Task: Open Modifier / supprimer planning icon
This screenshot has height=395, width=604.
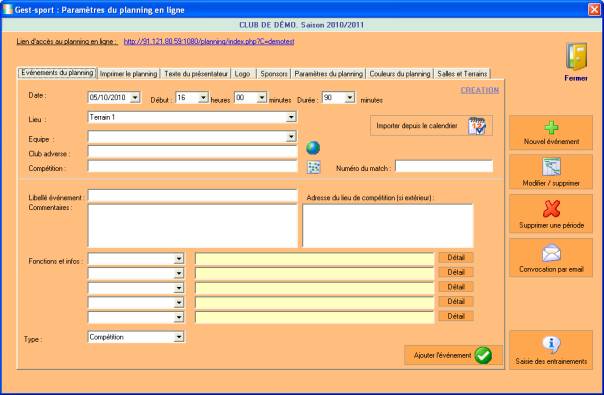Action: point(551,167)
